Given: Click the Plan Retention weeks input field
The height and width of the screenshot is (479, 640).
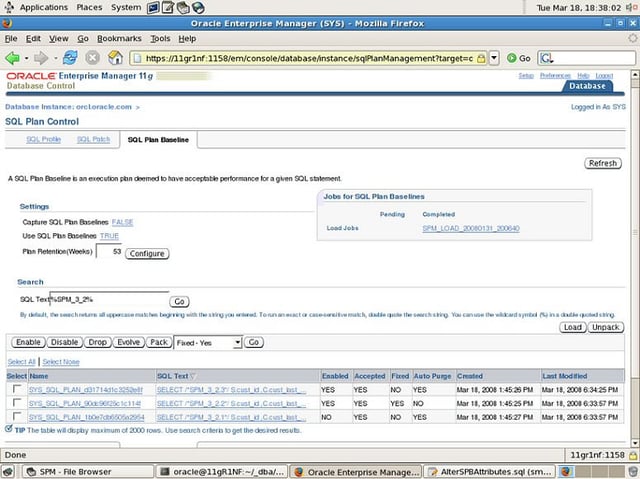Looking at the screenshot, I should tap(109, 251).
